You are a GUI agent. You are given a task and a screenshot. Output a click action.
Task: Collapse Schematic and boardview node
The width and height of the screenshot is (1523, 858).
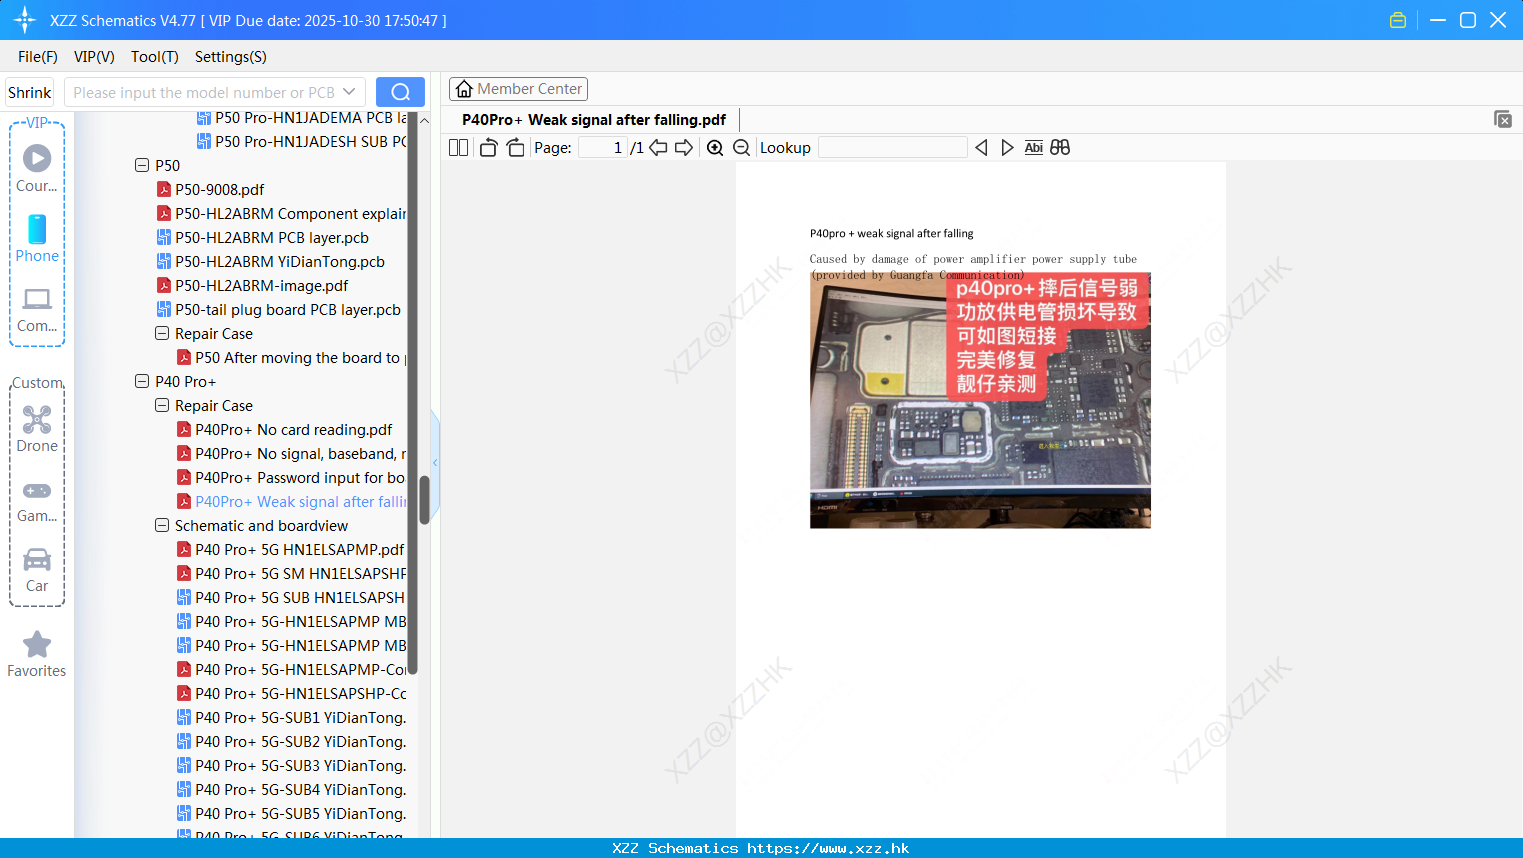162,525
